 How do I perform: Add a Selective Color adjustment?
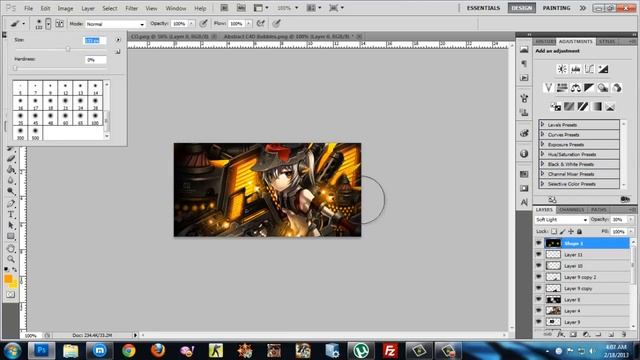click(610, 107)
